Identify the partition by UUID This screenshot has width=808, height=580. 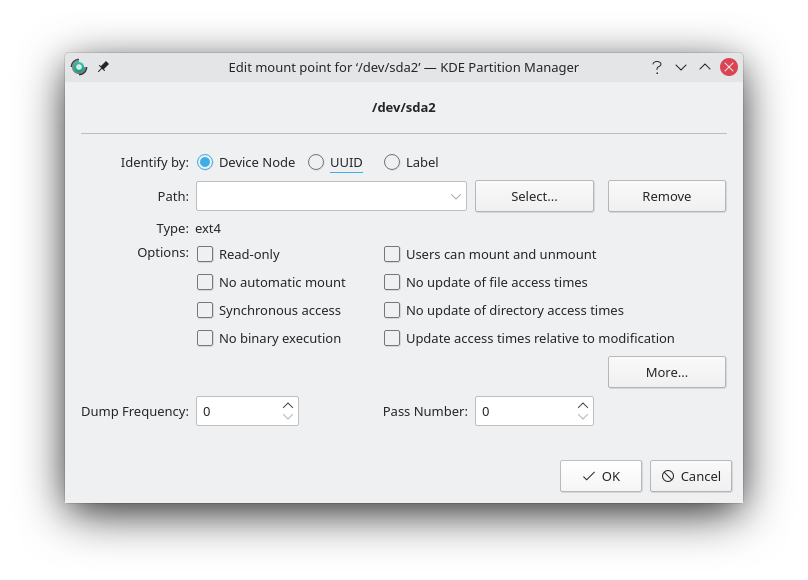[316, 162]
